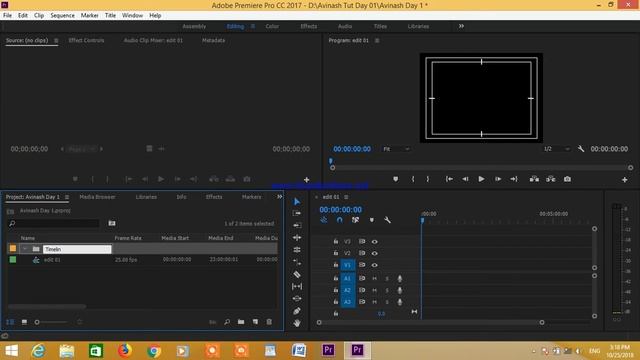Go to Out point in Program monitor
Image resolution: width=640 pixels, height=360 pixels.
click(x=514, y=179)
